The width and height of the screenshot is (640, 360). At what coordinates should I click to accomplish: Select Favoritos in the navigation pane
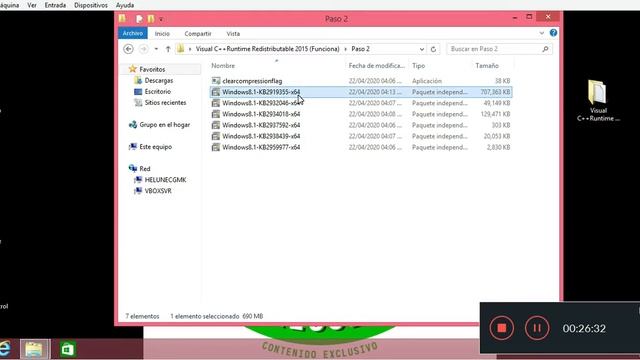(152, 69)
